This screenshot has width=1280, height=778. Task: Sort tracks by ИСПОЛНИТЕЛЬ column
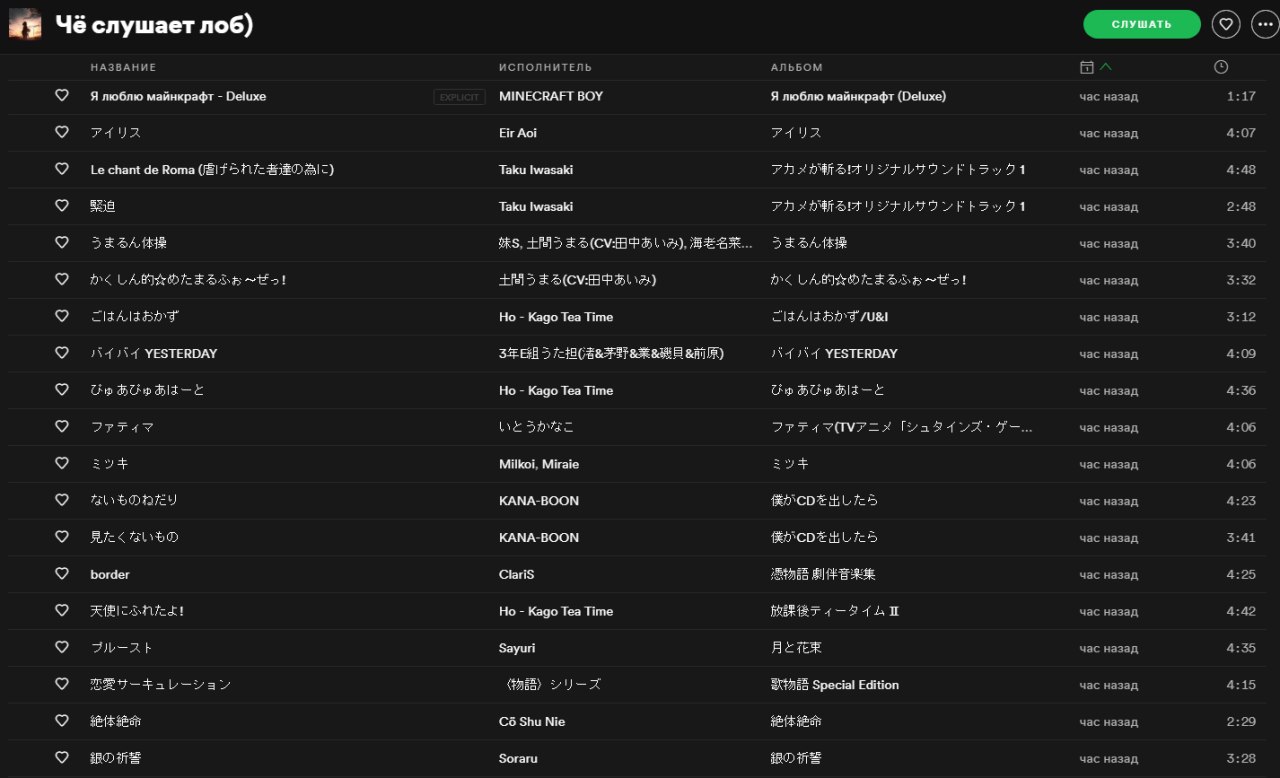[x=545, y=67]
